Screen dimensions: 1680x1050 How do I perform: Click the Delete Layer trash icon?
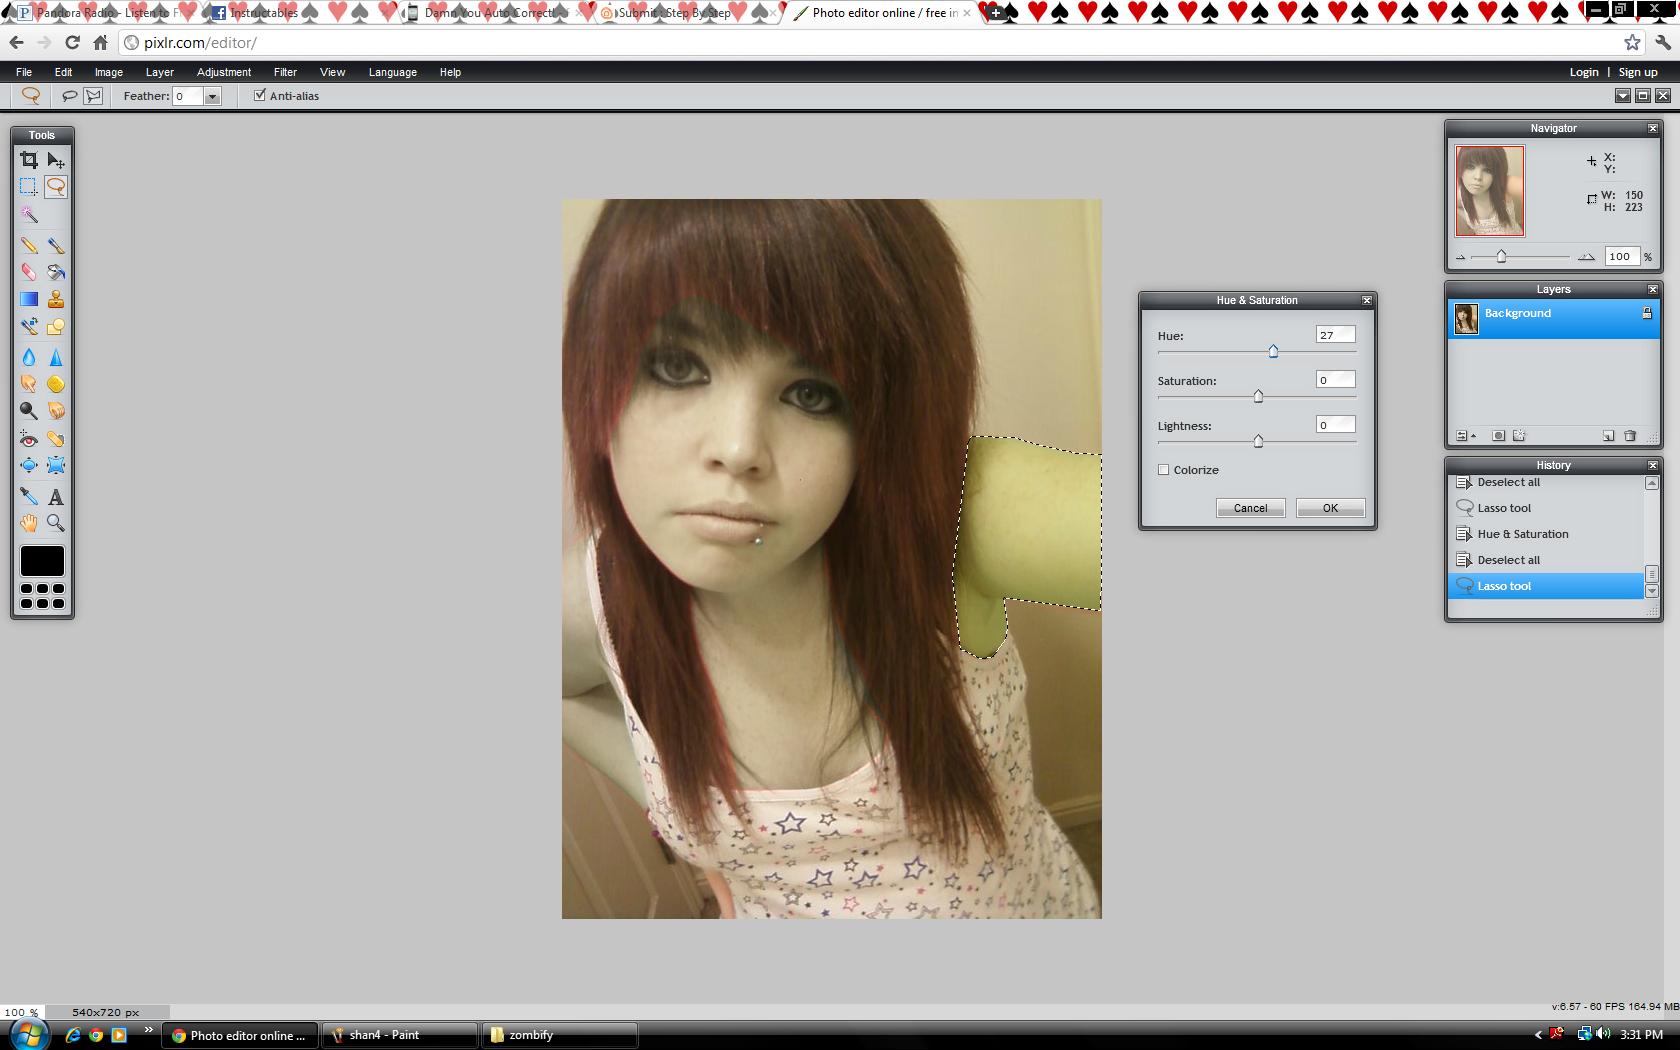coord(1630,436)
